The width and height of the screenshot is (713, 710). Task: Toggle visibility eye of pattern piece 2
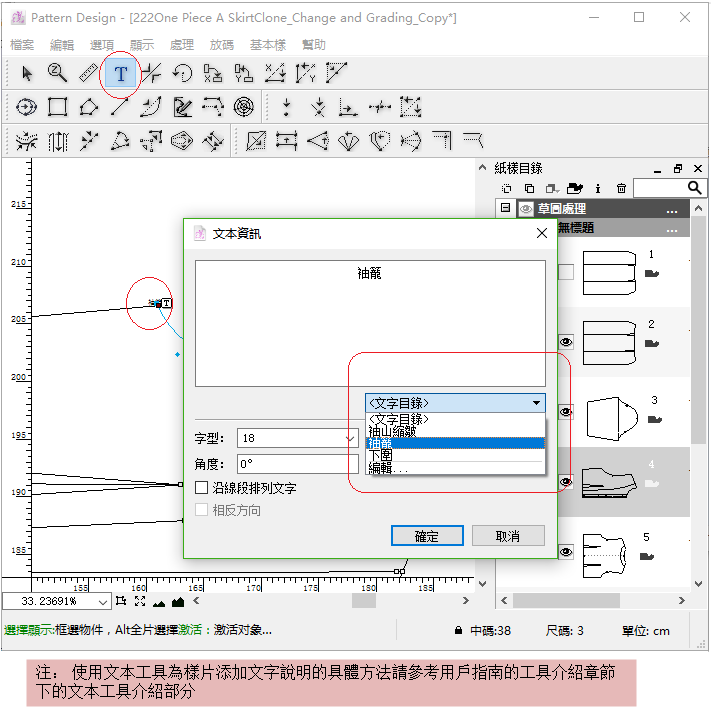pyautogui.click(x=566, y=342)
